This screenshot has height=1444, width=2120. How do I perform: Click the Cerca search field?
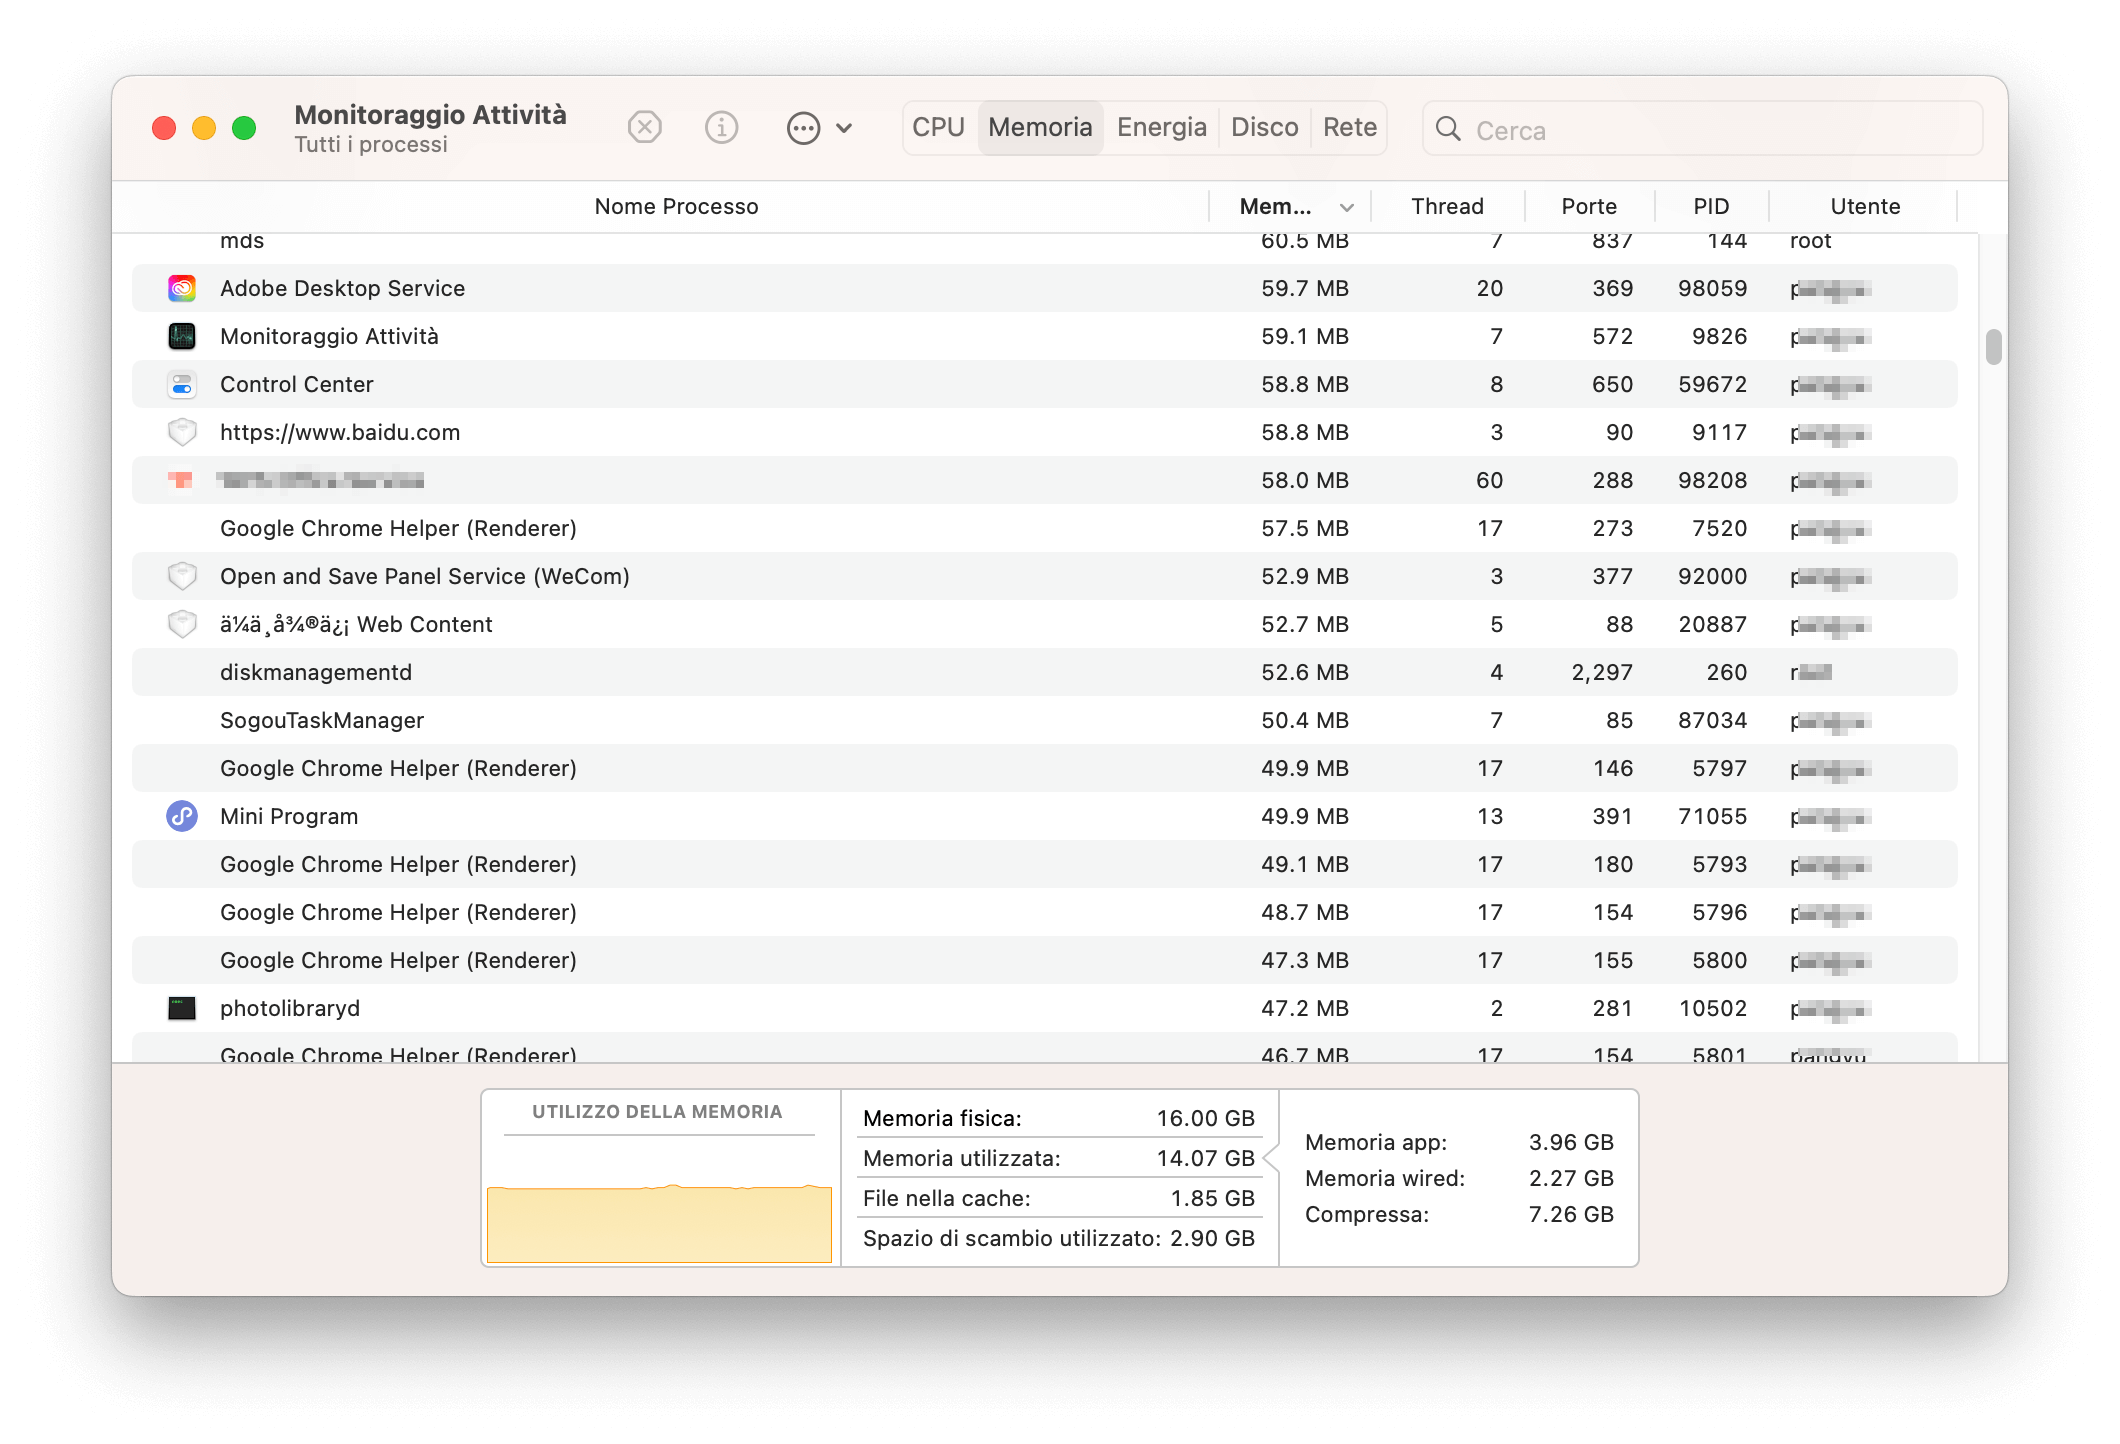pyautogui.click(x=1702, y=129)
